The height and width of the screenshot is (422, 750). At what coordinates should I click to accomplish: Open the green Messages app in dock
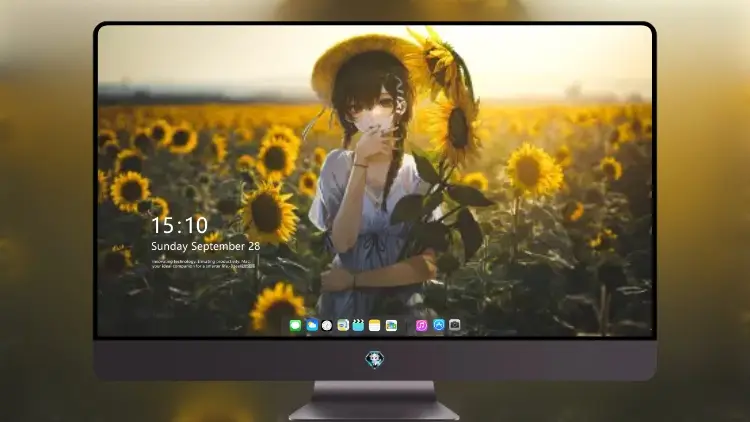295,325
